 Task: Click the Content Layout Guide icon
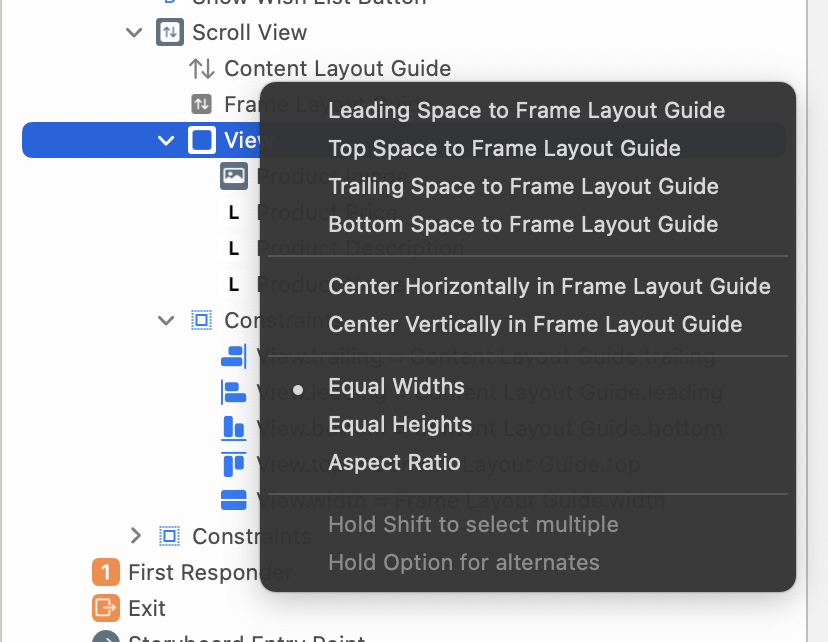pyautogui.click(x=202, y=69)
